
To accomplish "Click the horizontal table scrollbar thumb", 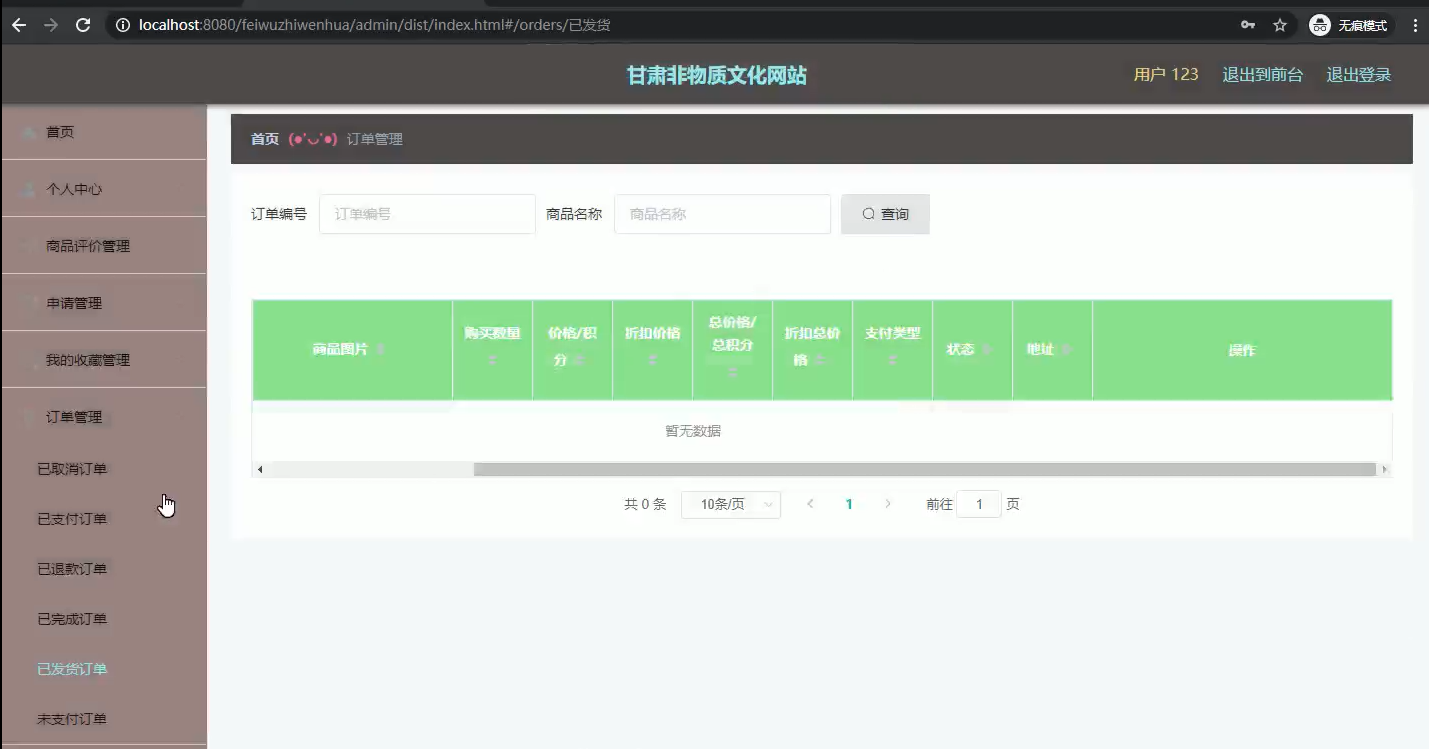I will [925, 469].
